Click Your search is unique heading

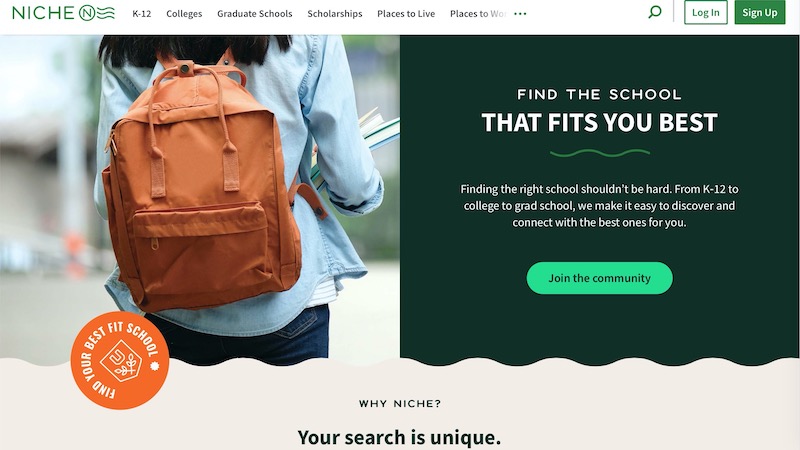[399, 438]
